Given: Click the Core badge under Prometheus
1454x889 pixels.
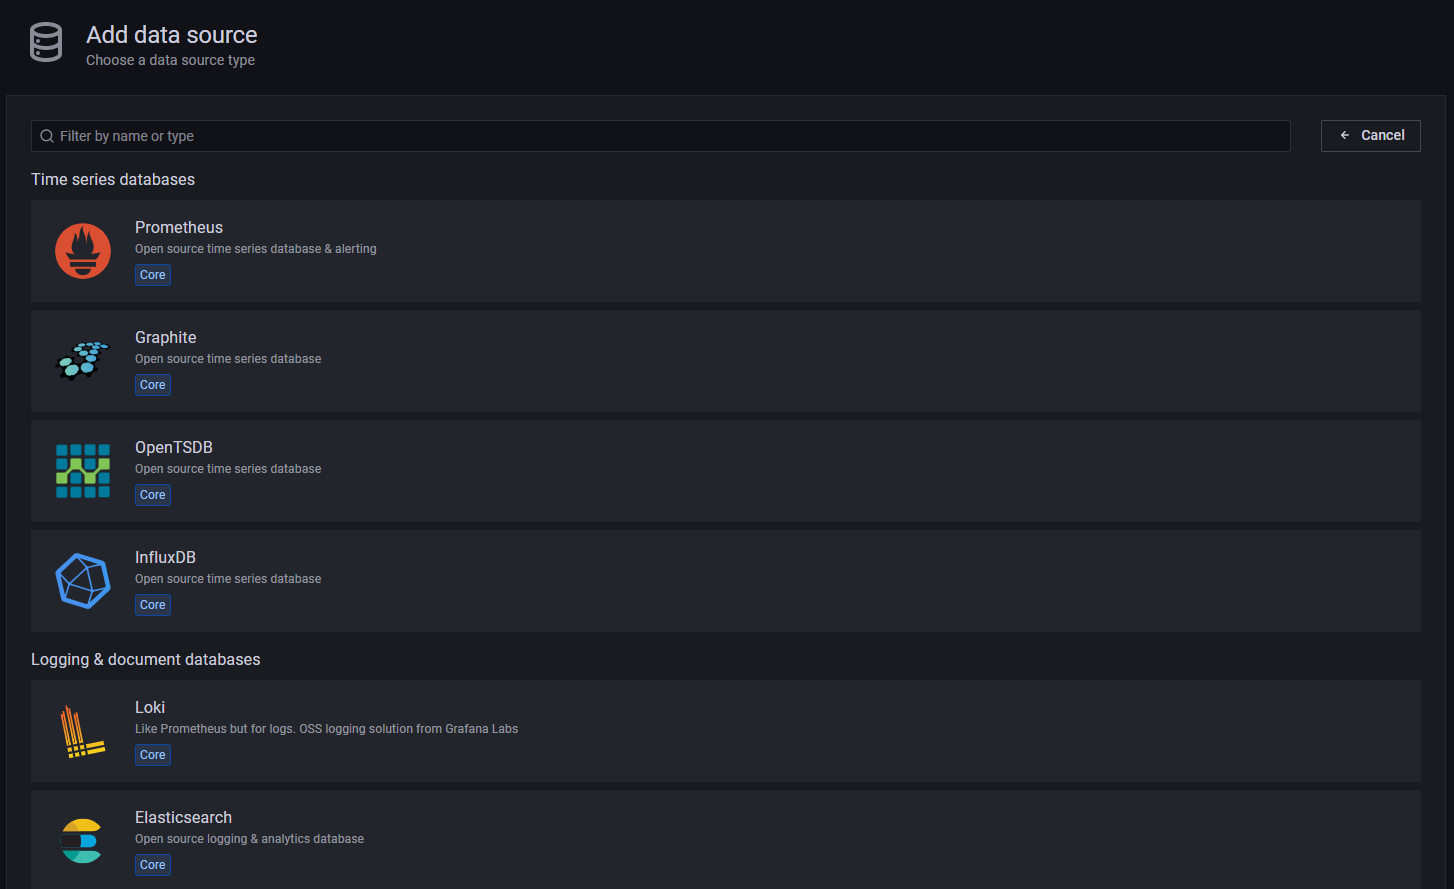Looking at the screenshot, I should coord(153,275).
